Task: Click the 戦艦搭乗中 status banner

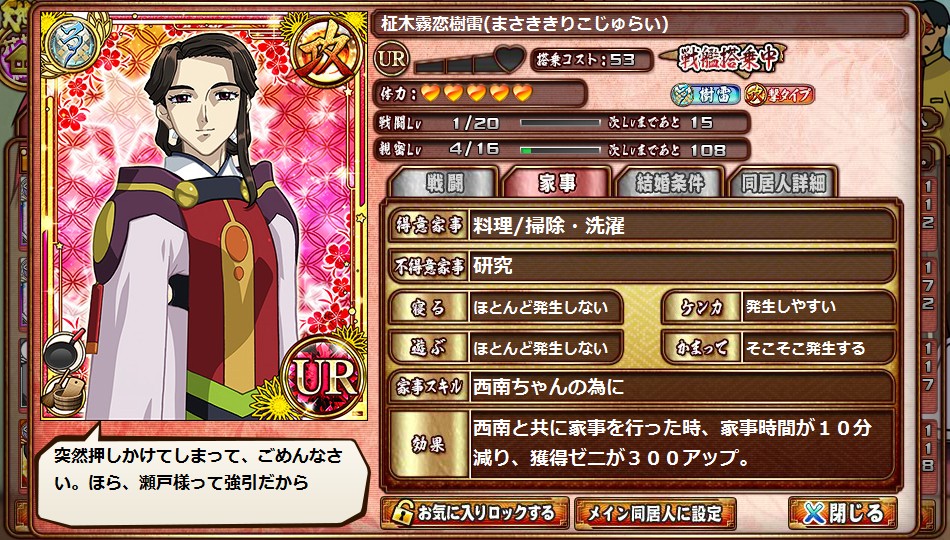Action: pos(723,59)
